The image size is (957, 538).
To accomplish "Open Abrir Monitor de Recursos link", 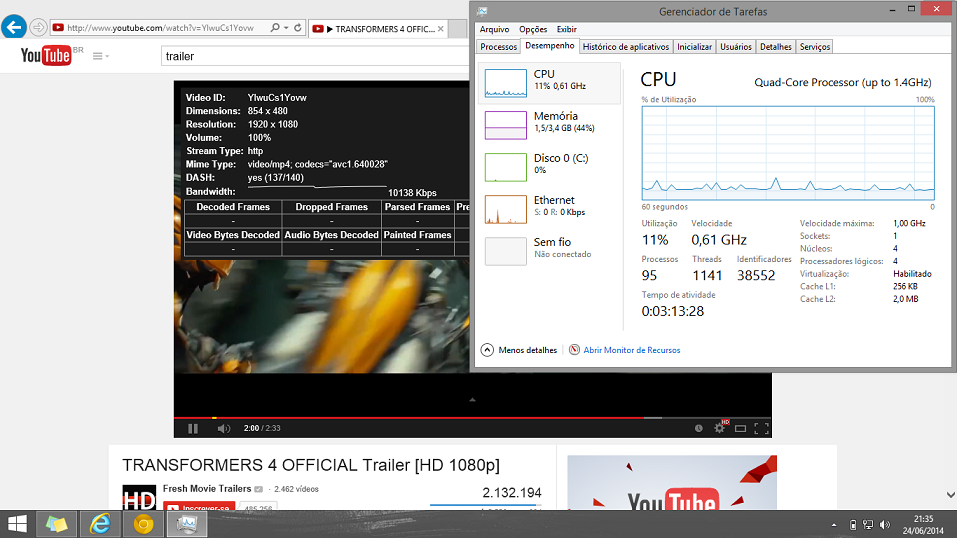I will click(x=632, y=351).
